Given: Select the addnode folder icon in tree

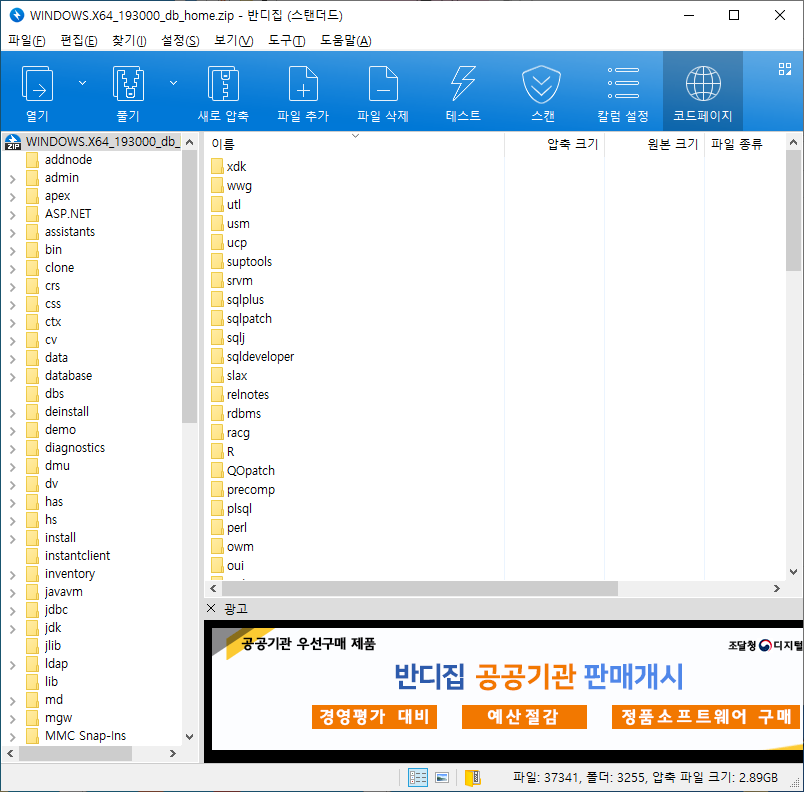Looking at the screenshot, I should point(32,160).
